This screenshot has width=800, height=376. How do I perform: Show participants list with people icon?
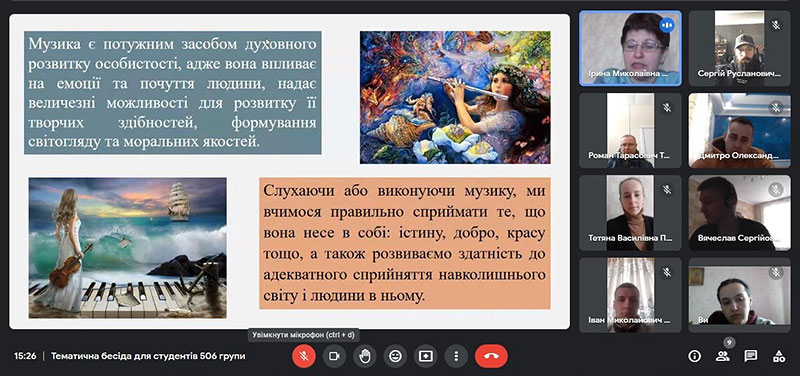click(722, 356)
